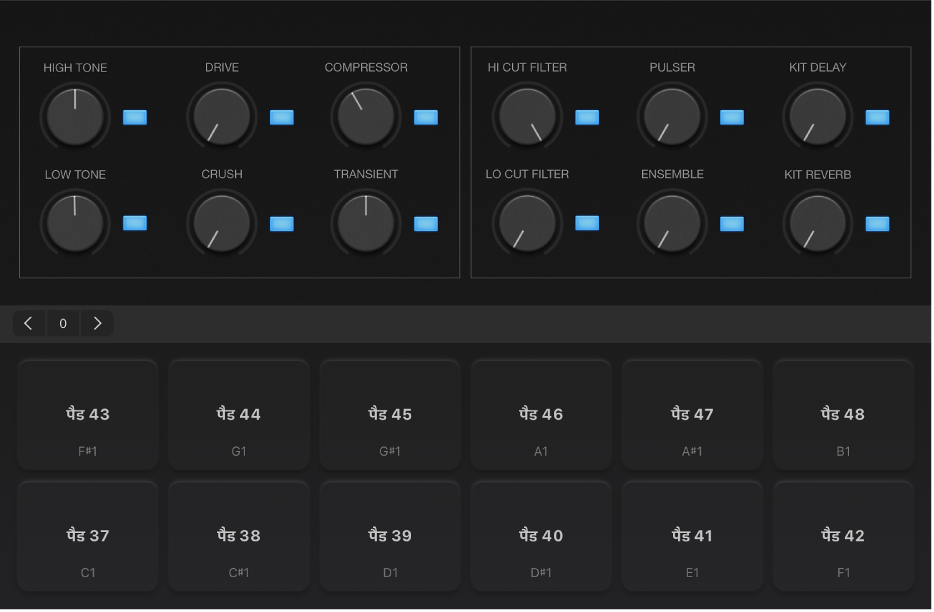Image resolution: width=934 pixels, height=612 pixels.
Task: Click the KIT REVERB label
Action: (818, 175)
